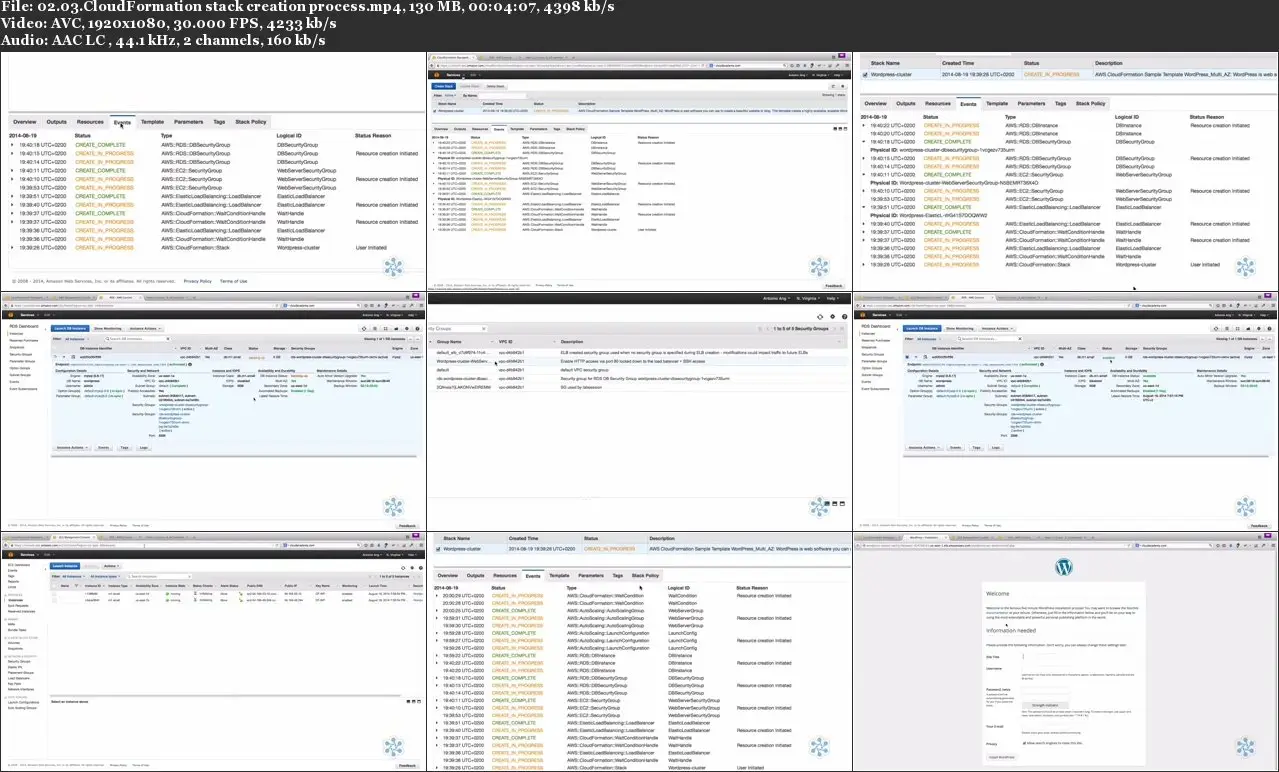Viewport: 1279px width, 772px height.
Task: Open Stack Policy tab in first frame
Action: tap(251, 122)
